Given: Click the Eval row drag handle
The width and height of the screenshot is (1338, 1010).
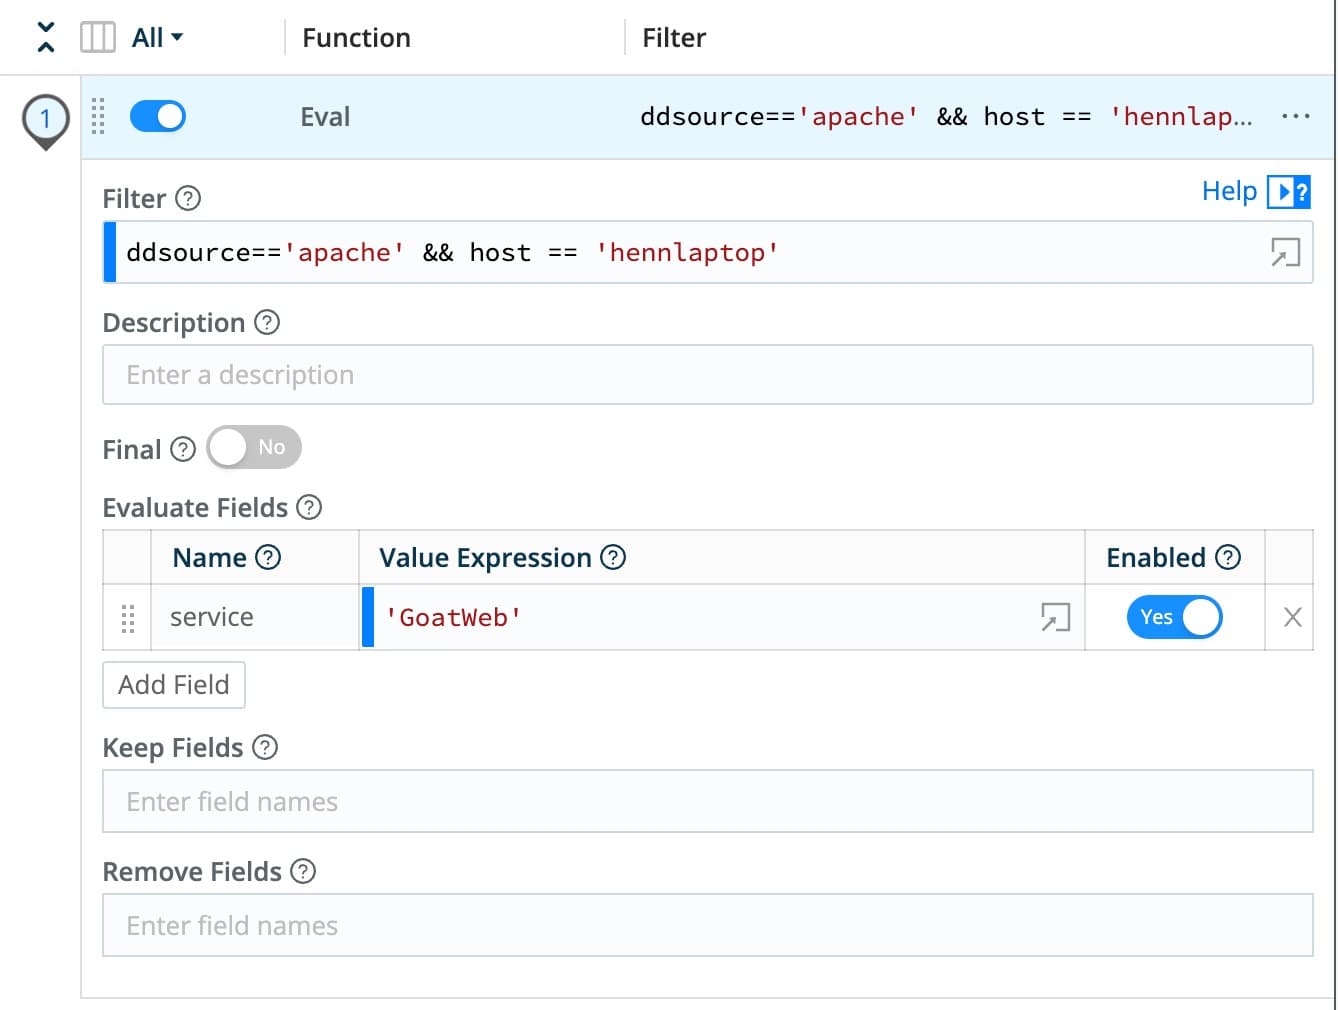Looking at the screenshot, I should click(98, 116).
